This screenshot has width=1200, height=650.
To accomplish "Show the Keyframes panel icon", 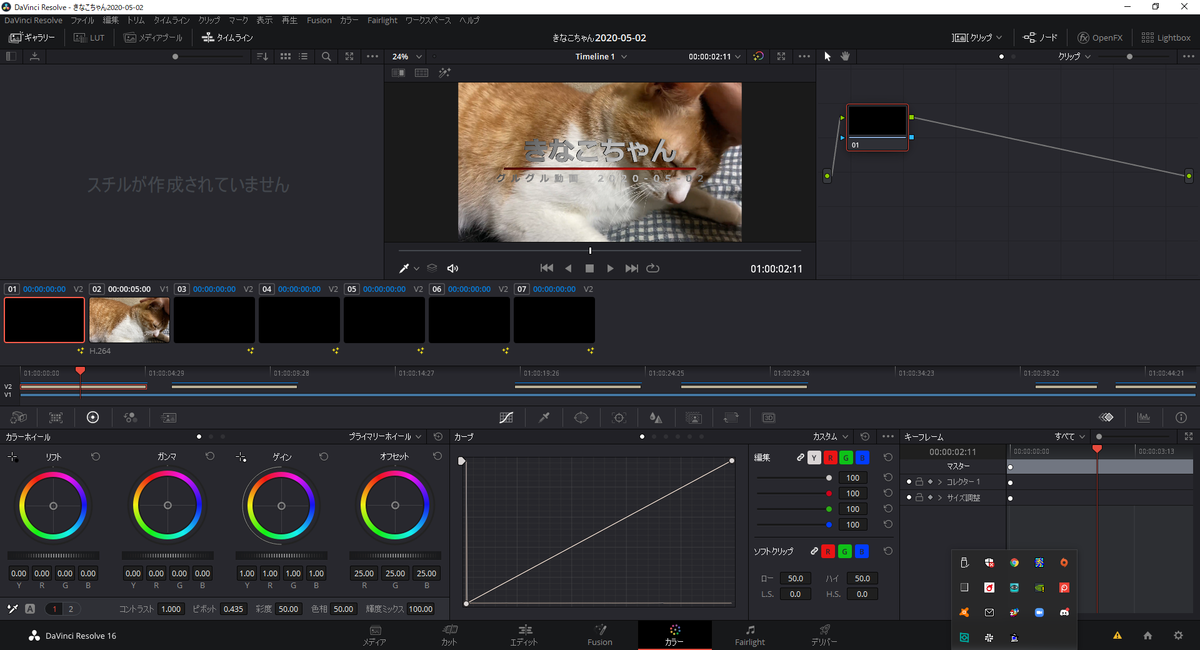I will click(x=1107, y=417).
